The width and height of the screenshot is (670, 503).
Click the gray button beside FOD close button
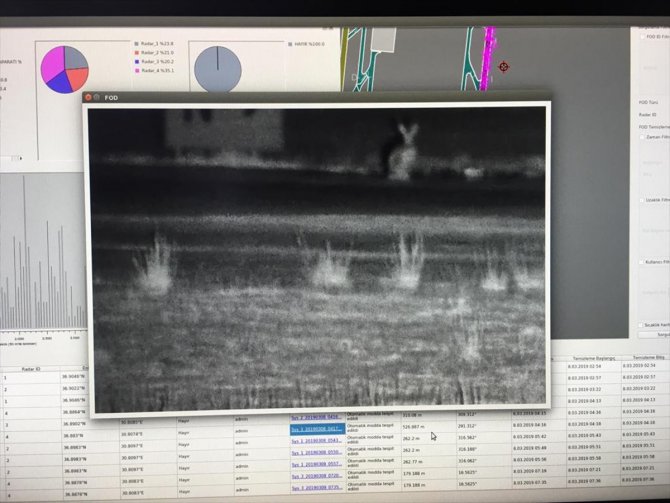[x=97, y=97]
